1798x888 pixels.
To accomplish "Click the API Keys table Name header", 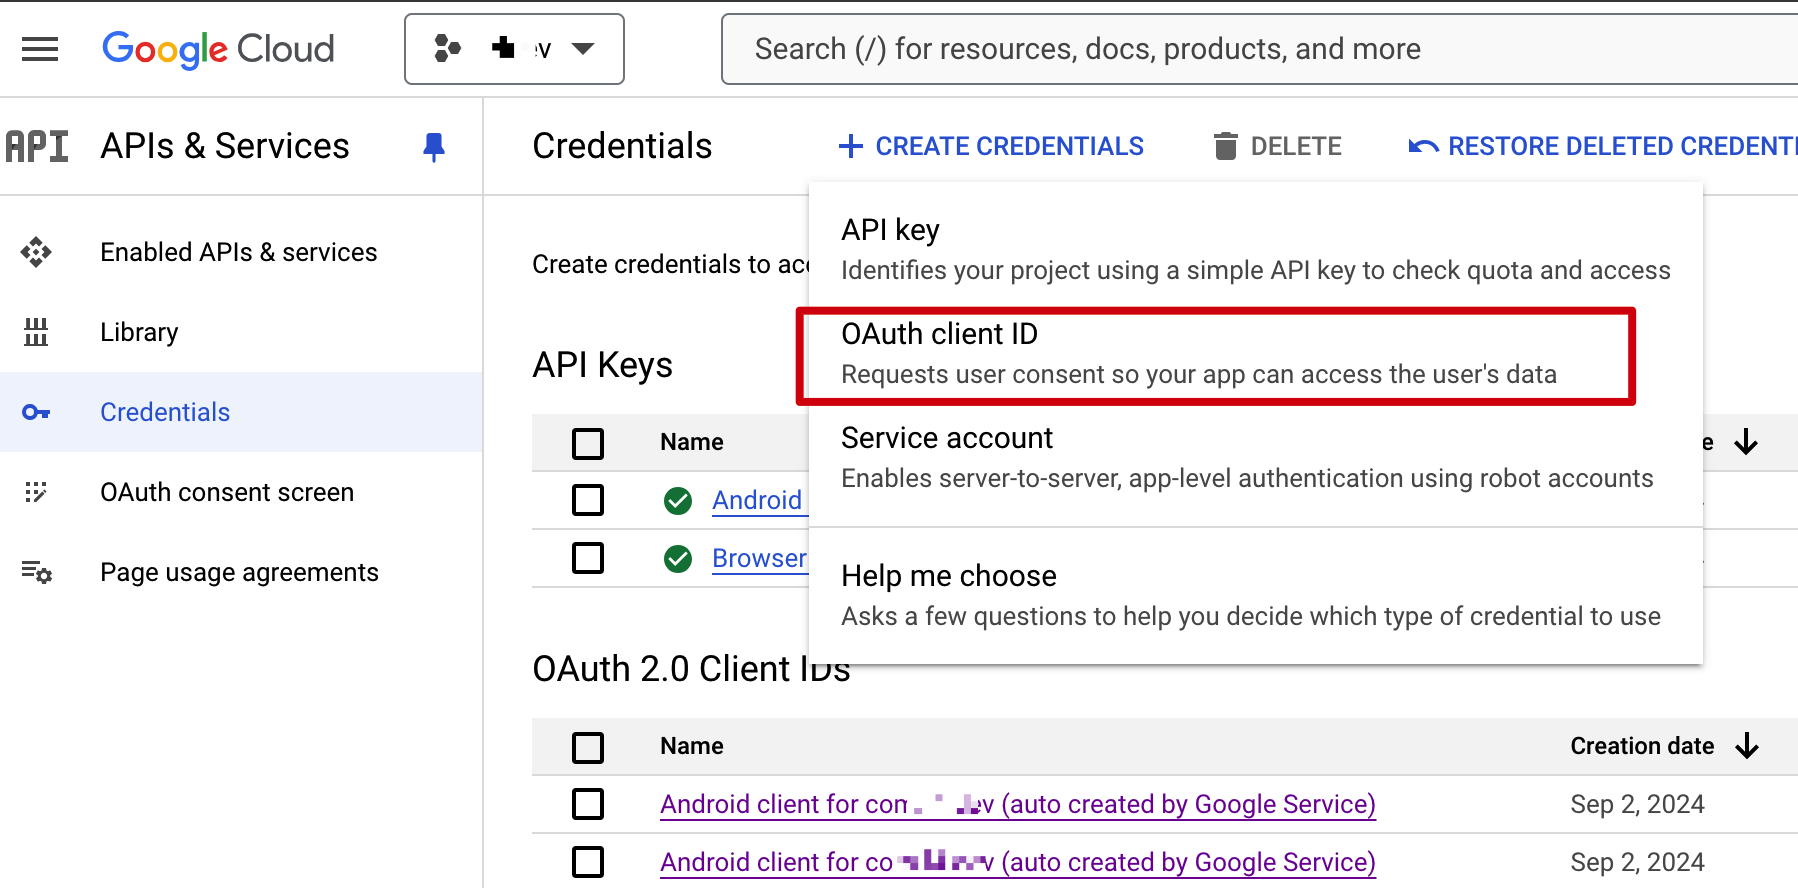I will point(692,442).
